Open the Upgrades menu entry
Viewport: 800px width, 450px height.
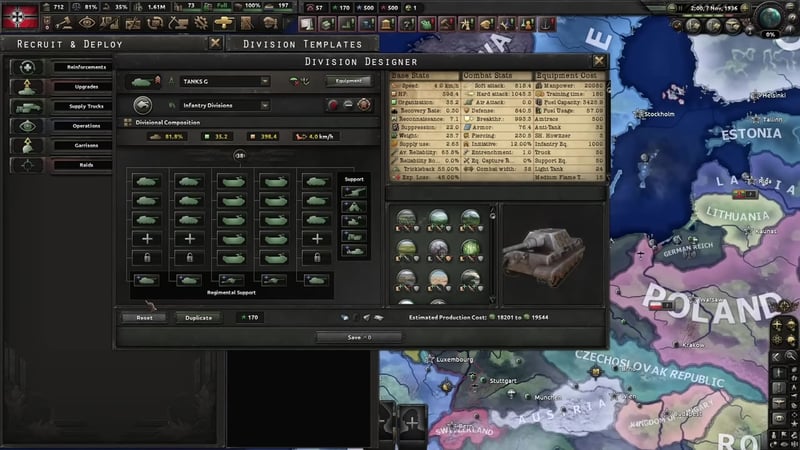click(x=83, y=87)
